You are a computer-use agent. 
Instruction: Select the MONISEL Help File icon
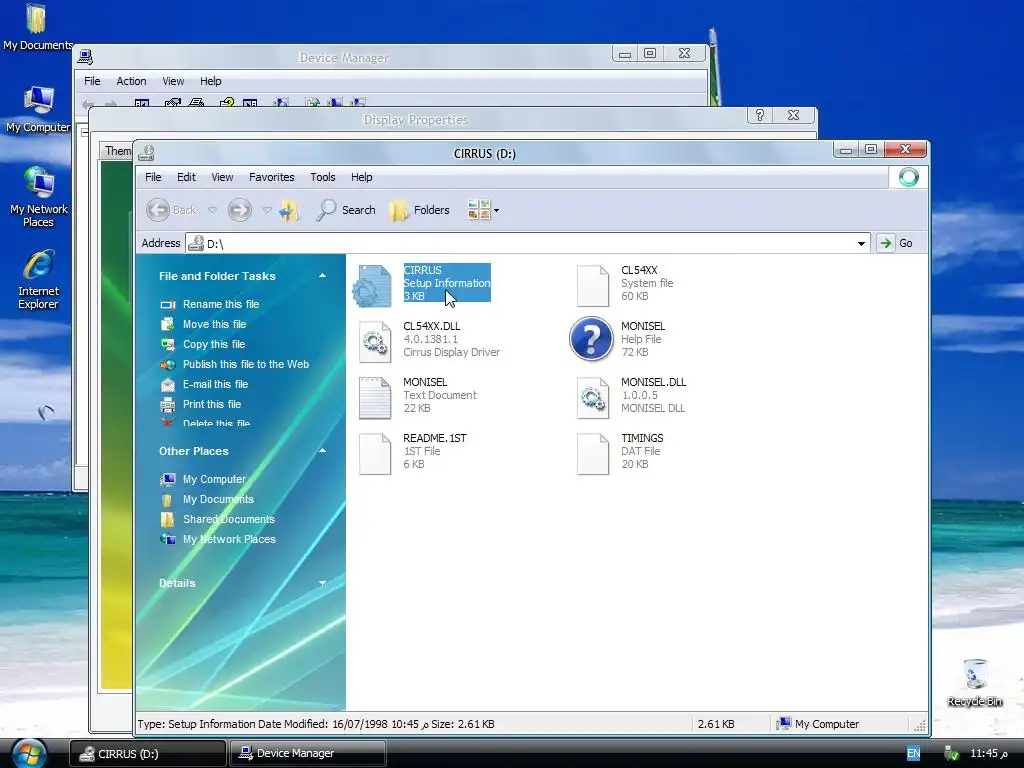tap(591, 339)
